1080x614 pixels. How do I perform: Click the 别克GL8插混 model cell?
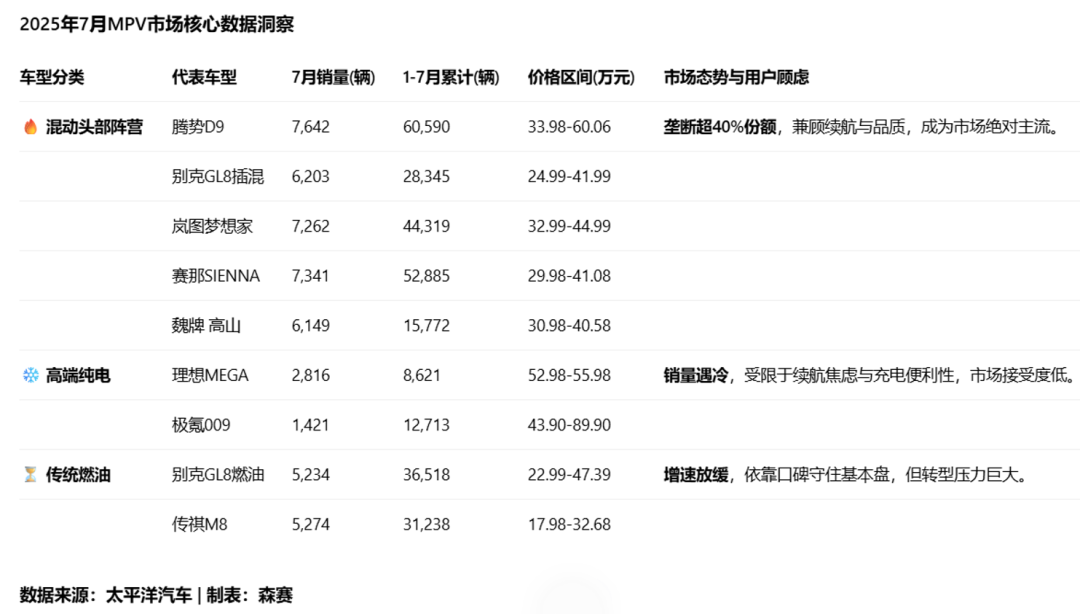click(218, 176)
